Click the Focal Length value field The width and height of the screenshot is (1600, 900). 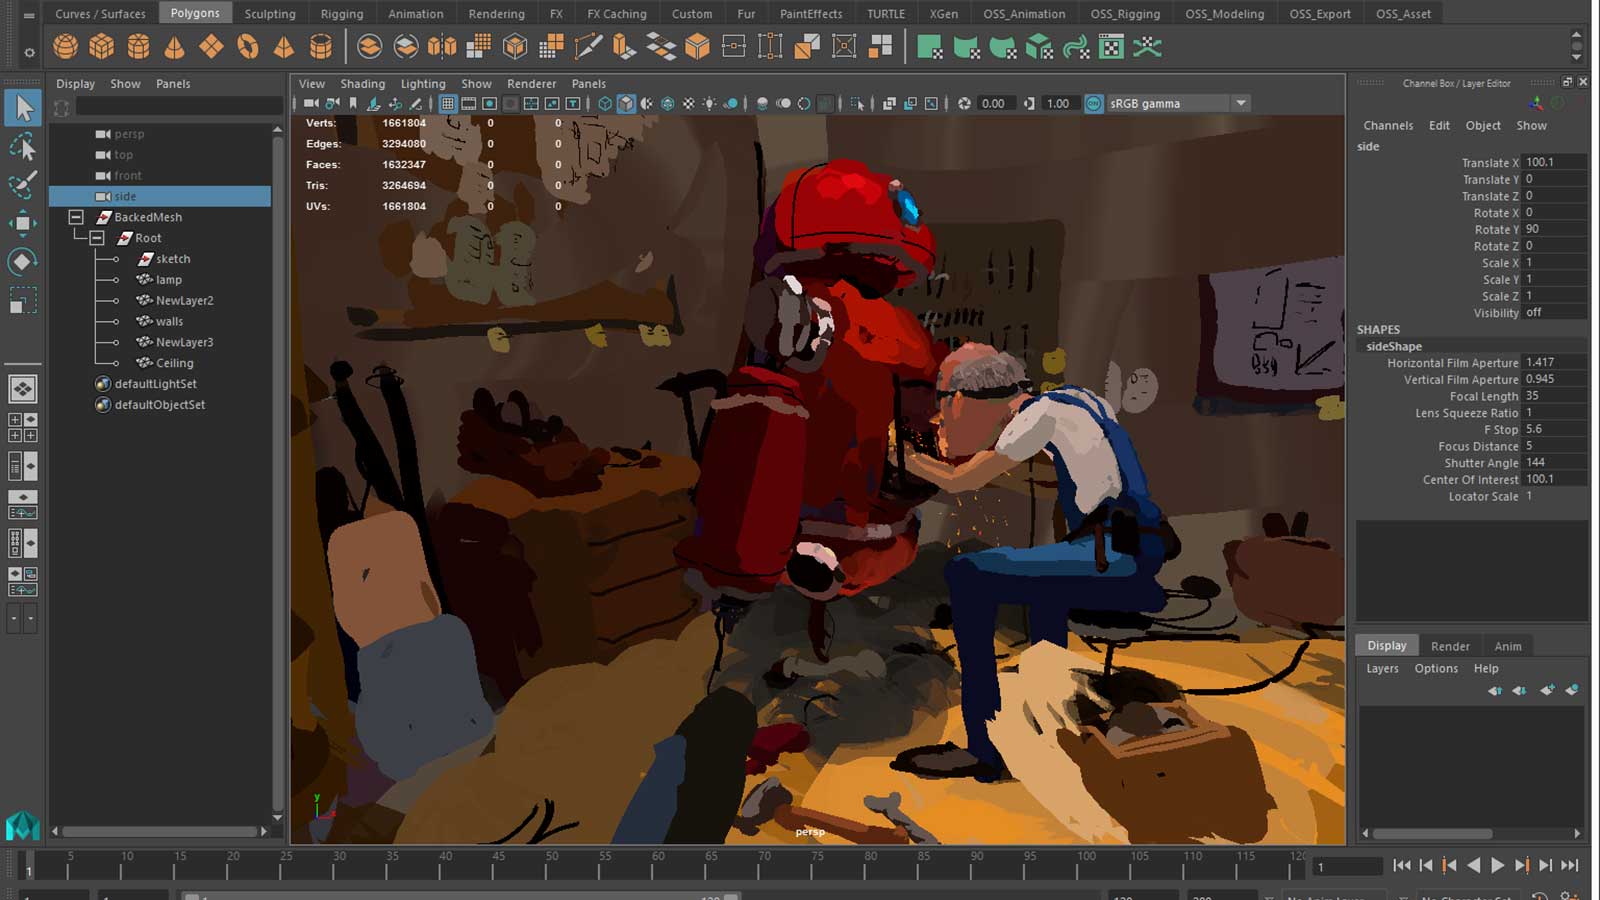click(1555, 396)
